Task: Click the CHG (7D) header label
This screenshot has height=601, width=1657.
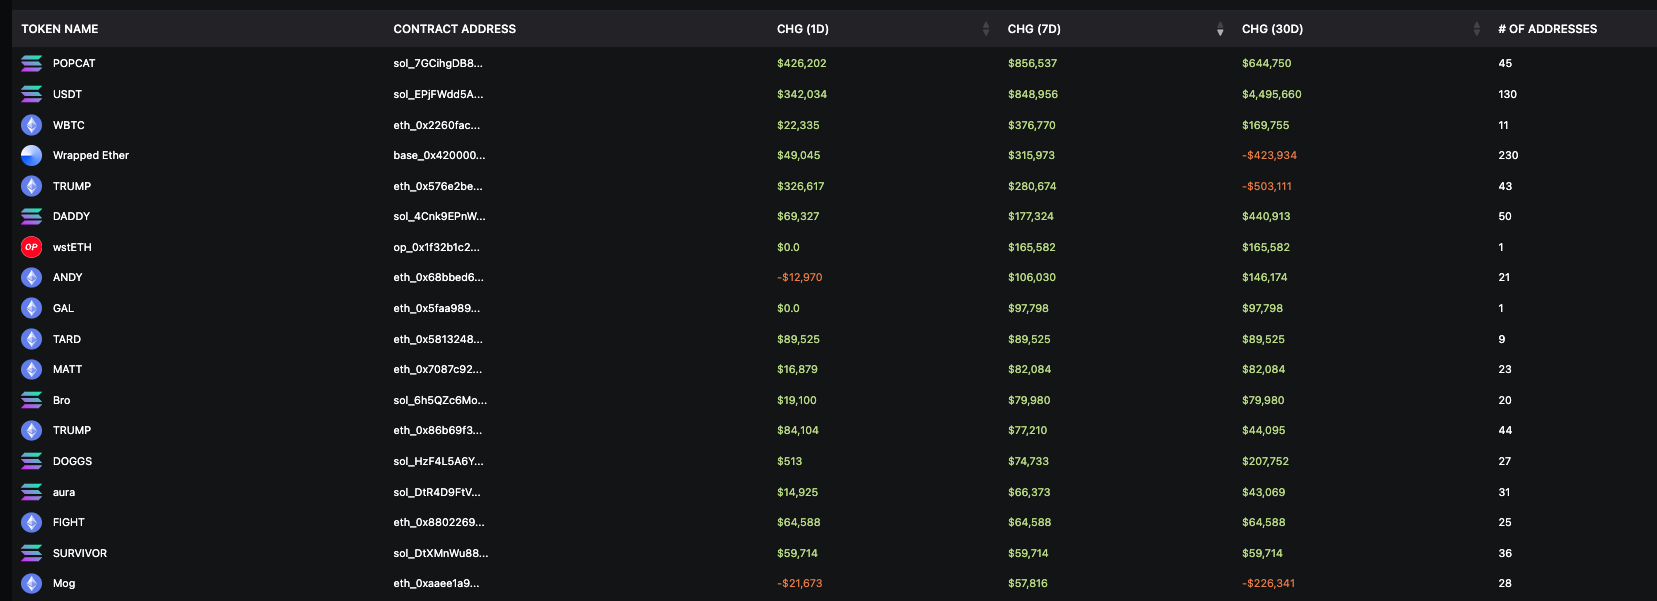Action: (x=1034, y=29)
